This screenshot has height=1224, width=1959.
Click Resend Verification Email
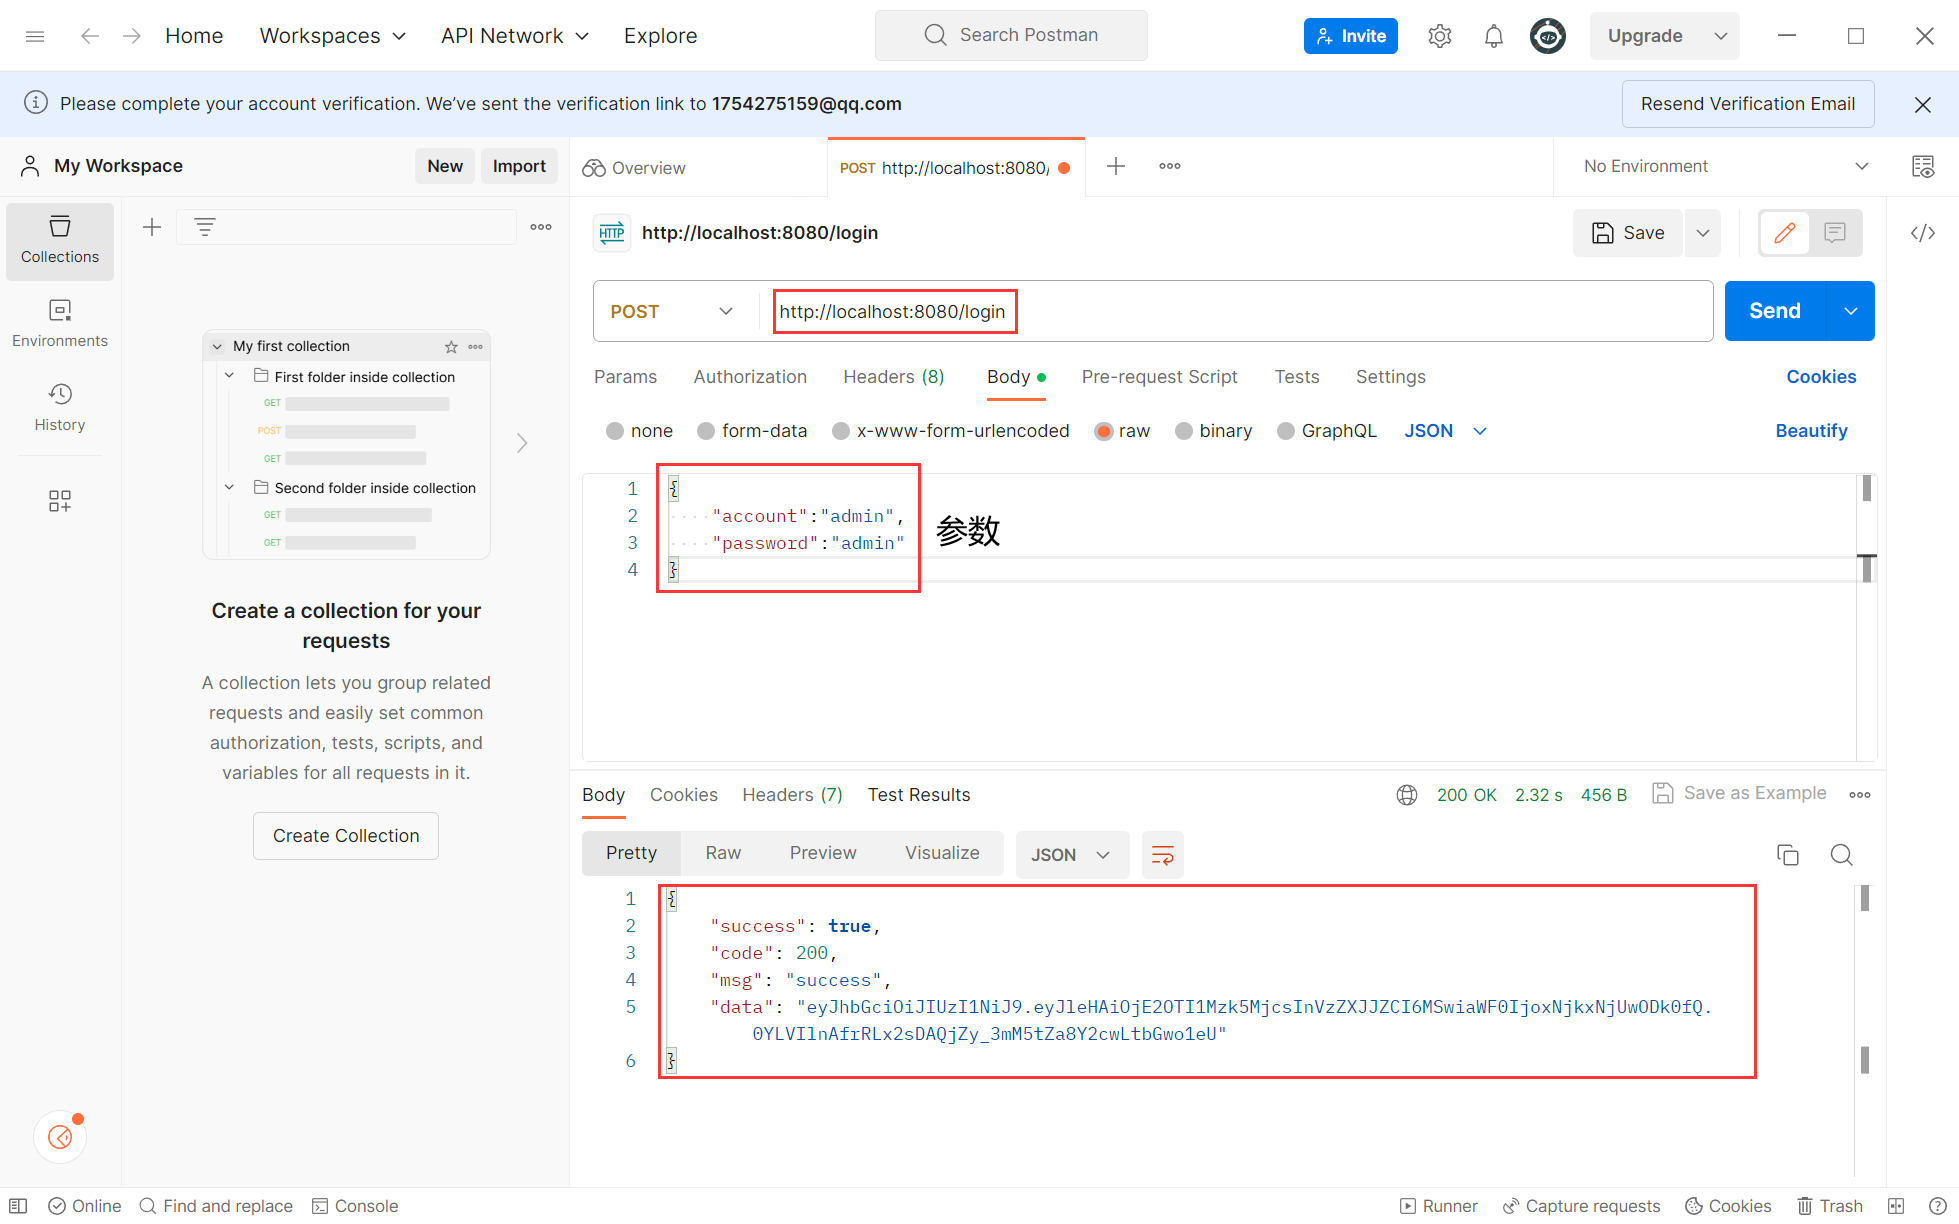click(1747, 103)
